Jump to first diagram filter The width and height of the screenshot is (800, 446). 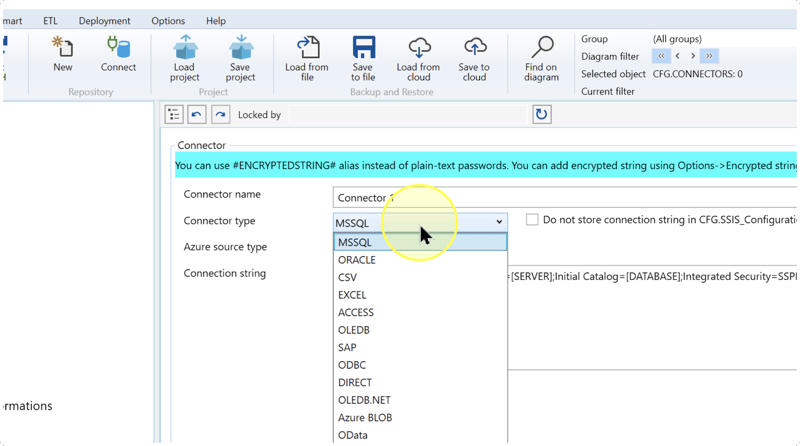pyautogui.click(x=661, y=56)
